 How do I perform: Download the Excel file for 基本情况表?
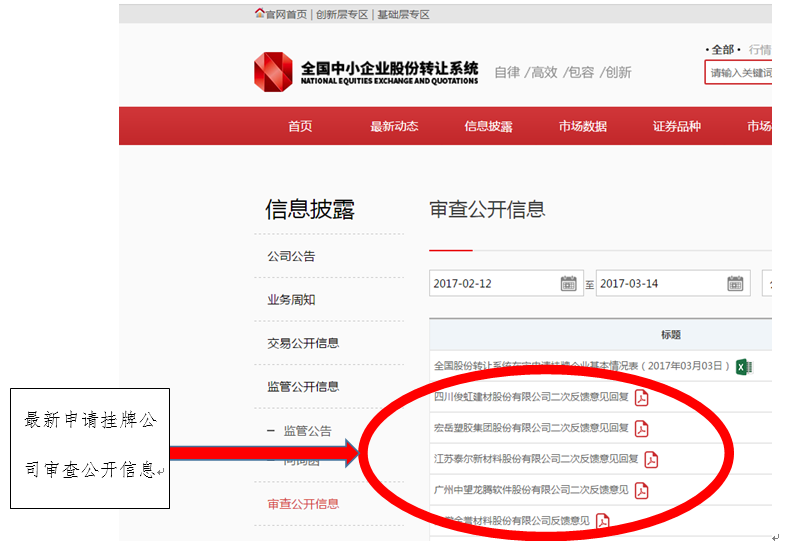pyautogui.click(x=743, y=366)
